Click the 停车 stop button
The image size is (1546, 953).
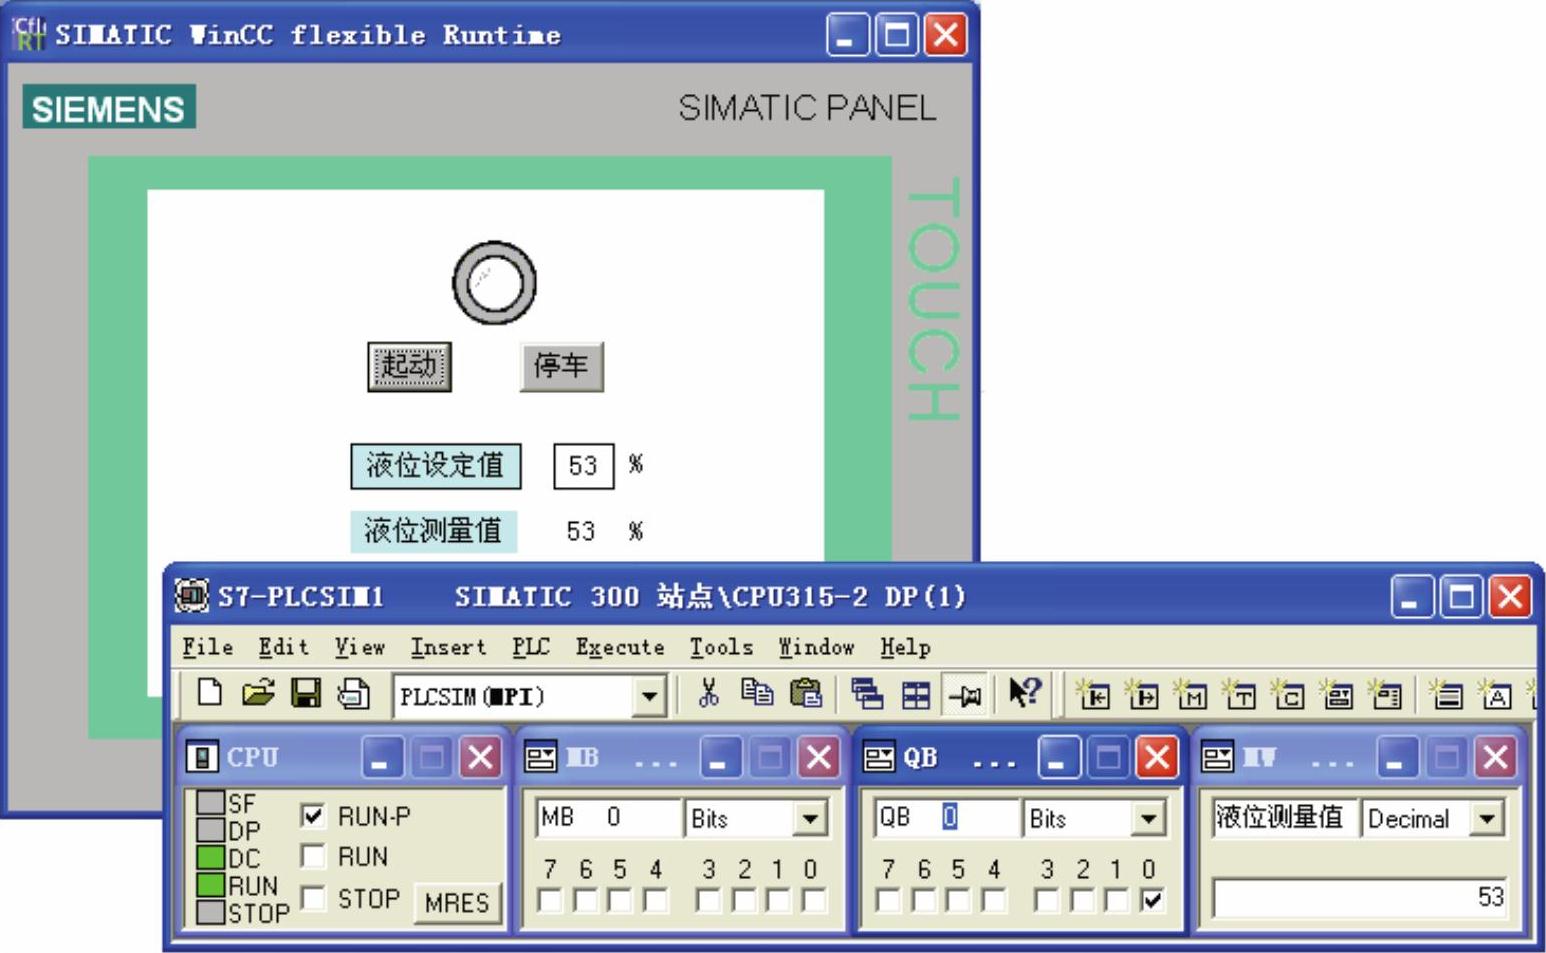pyautogui.click(x=561, y=366)
